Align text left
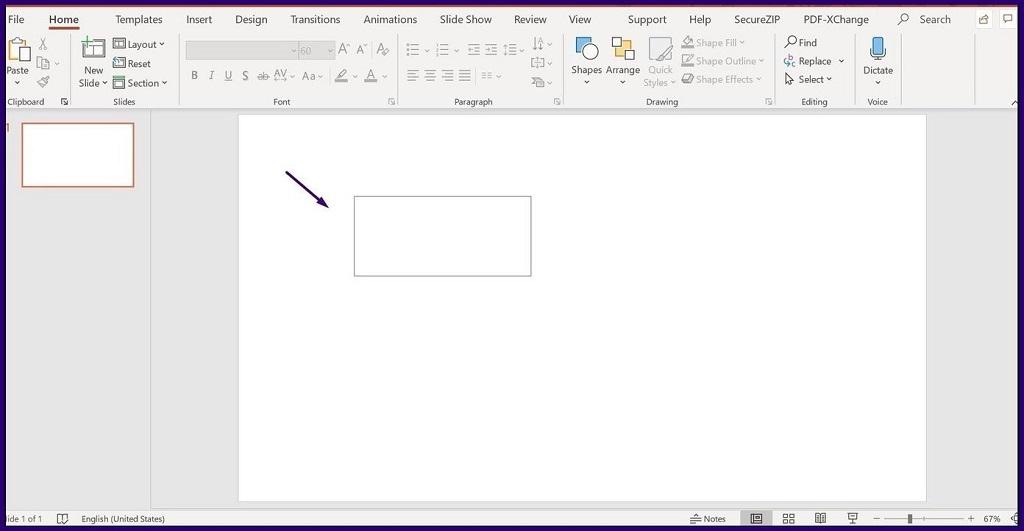1024x531 pixels. pos(413,76)
